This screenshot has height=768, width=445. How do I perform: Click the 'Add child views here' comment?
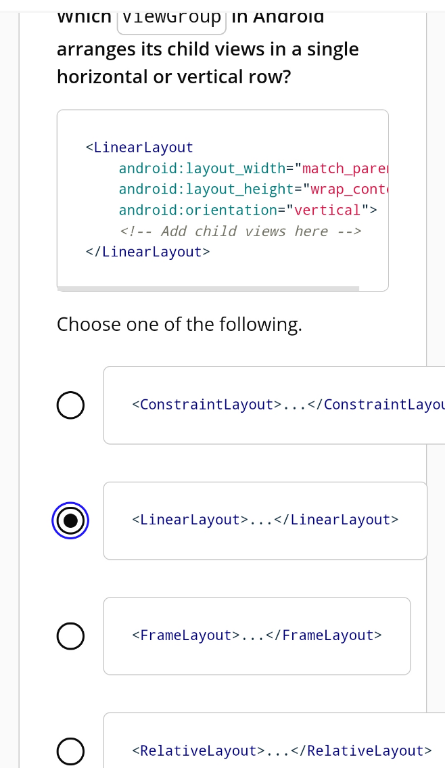240,231
